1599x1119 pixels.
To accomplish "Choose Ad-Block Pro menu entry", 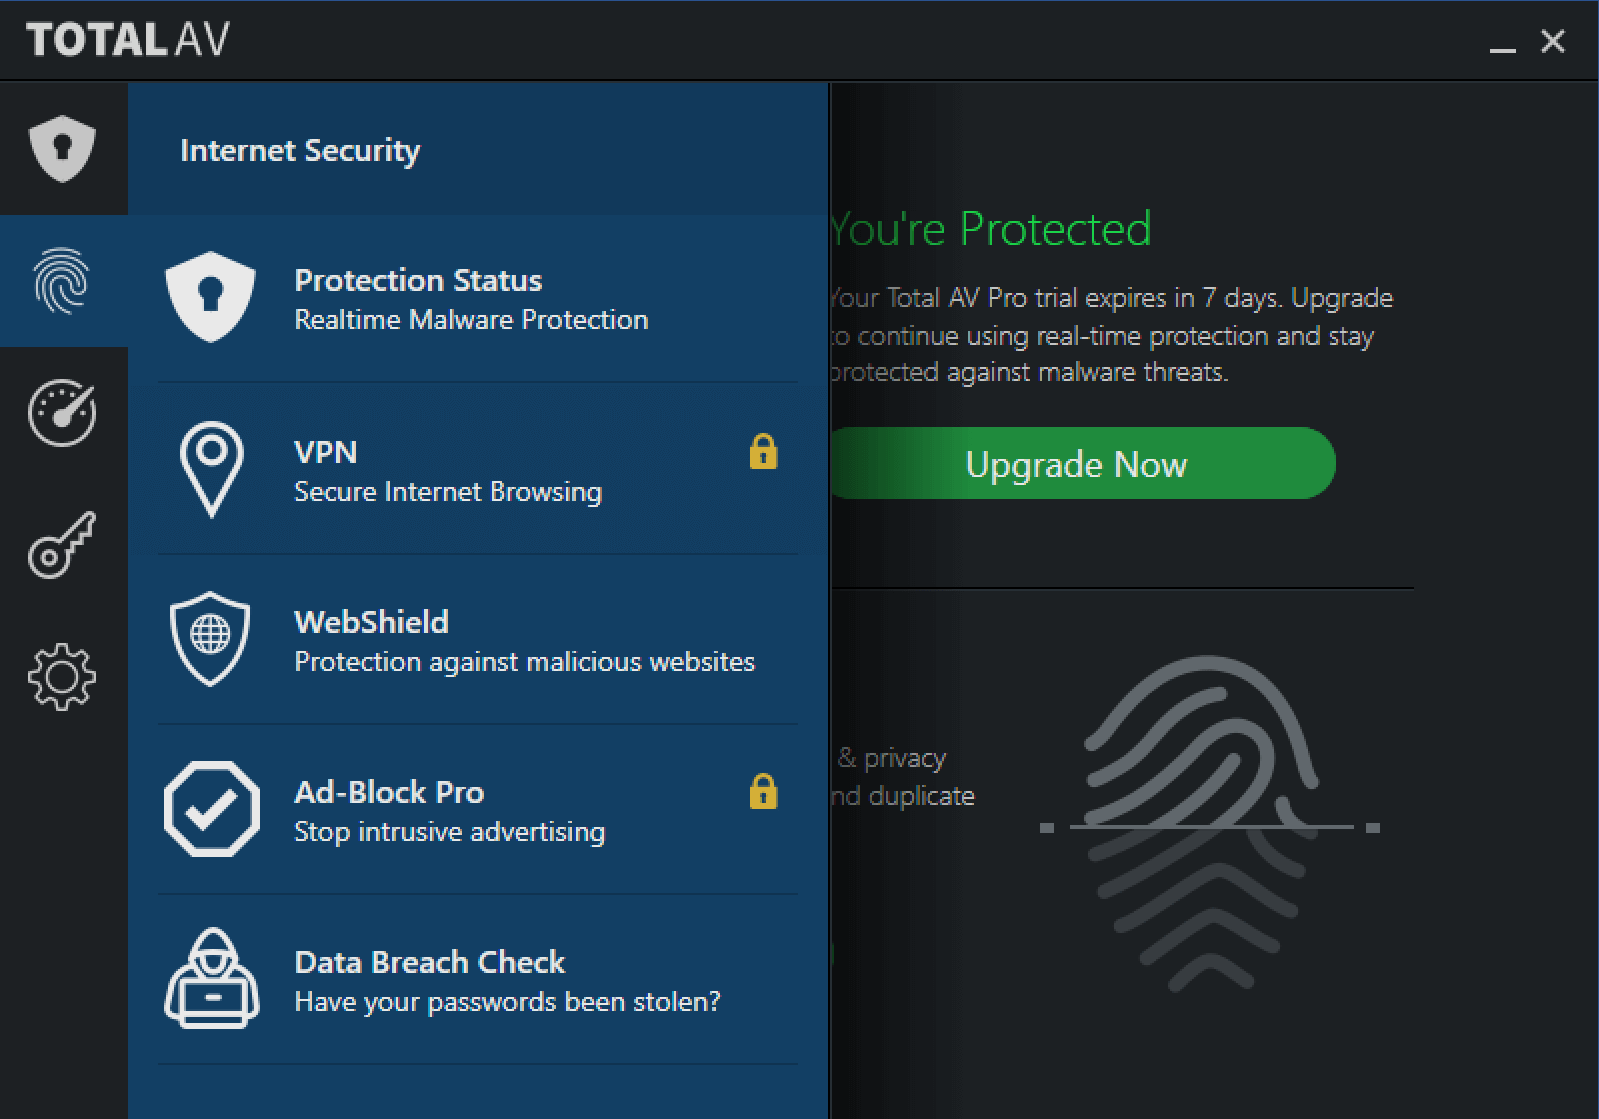I will point(478,810).
